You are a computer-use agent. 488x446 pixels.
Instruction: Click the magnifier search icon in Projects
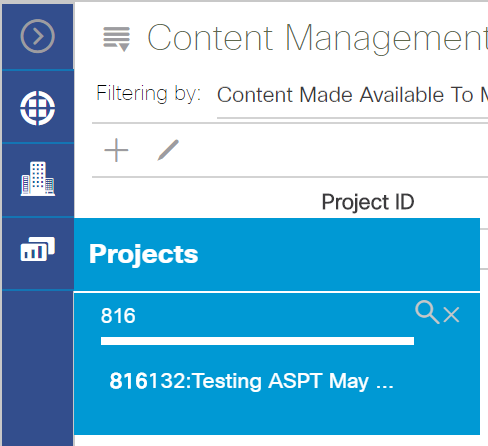427,312
